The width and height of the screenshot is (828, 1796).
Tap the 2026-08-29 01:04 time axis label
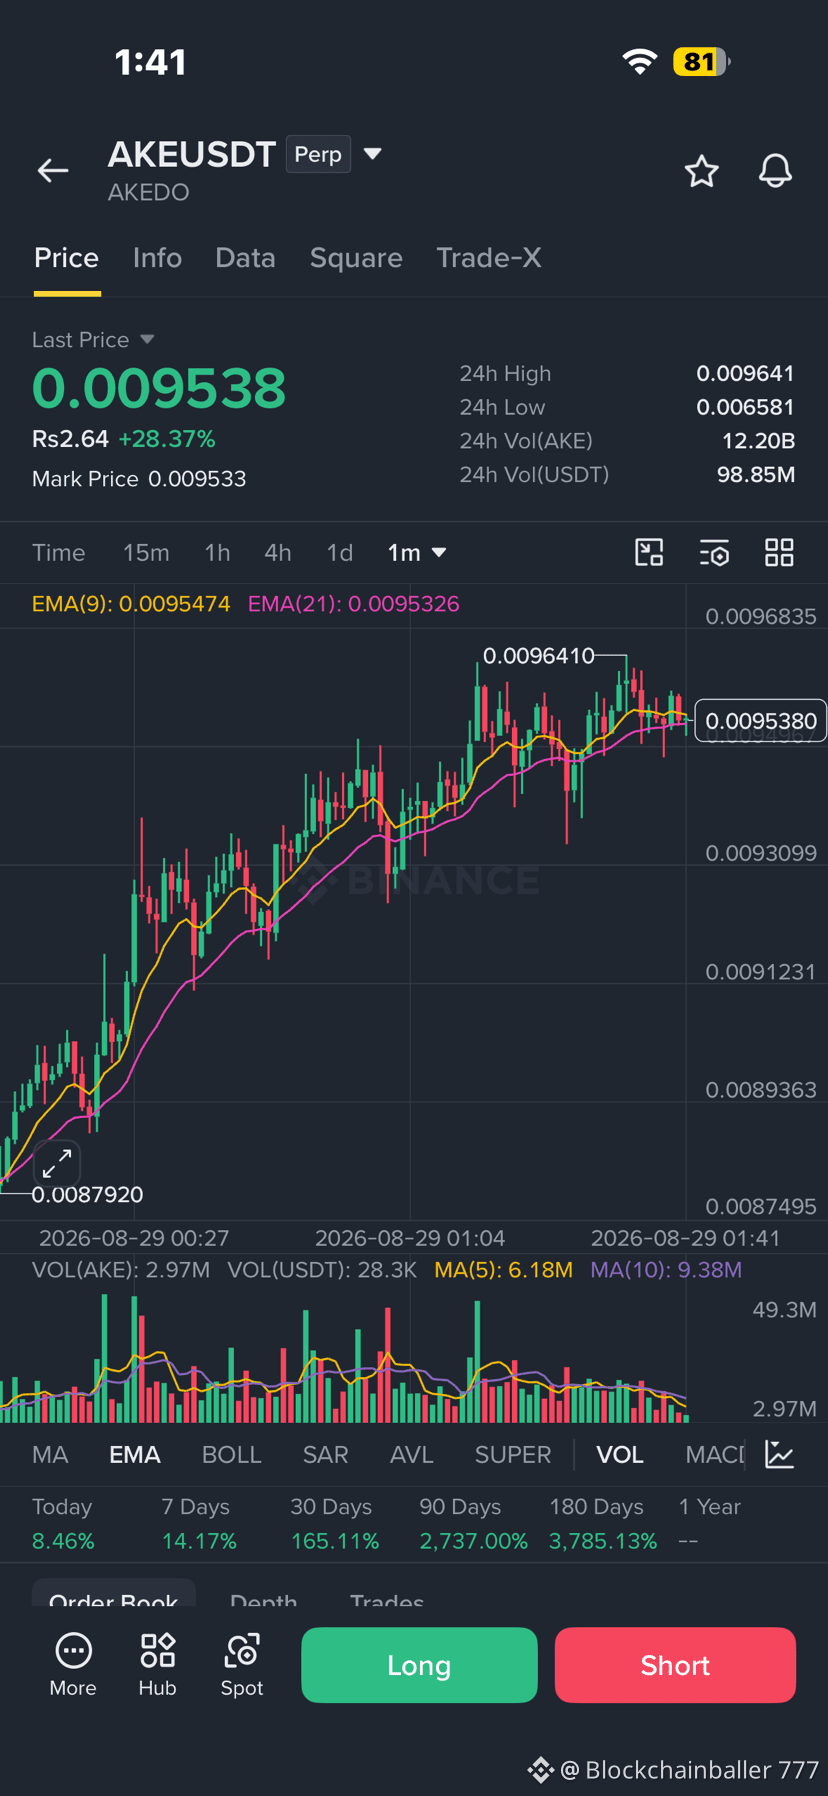[410, 1238]
